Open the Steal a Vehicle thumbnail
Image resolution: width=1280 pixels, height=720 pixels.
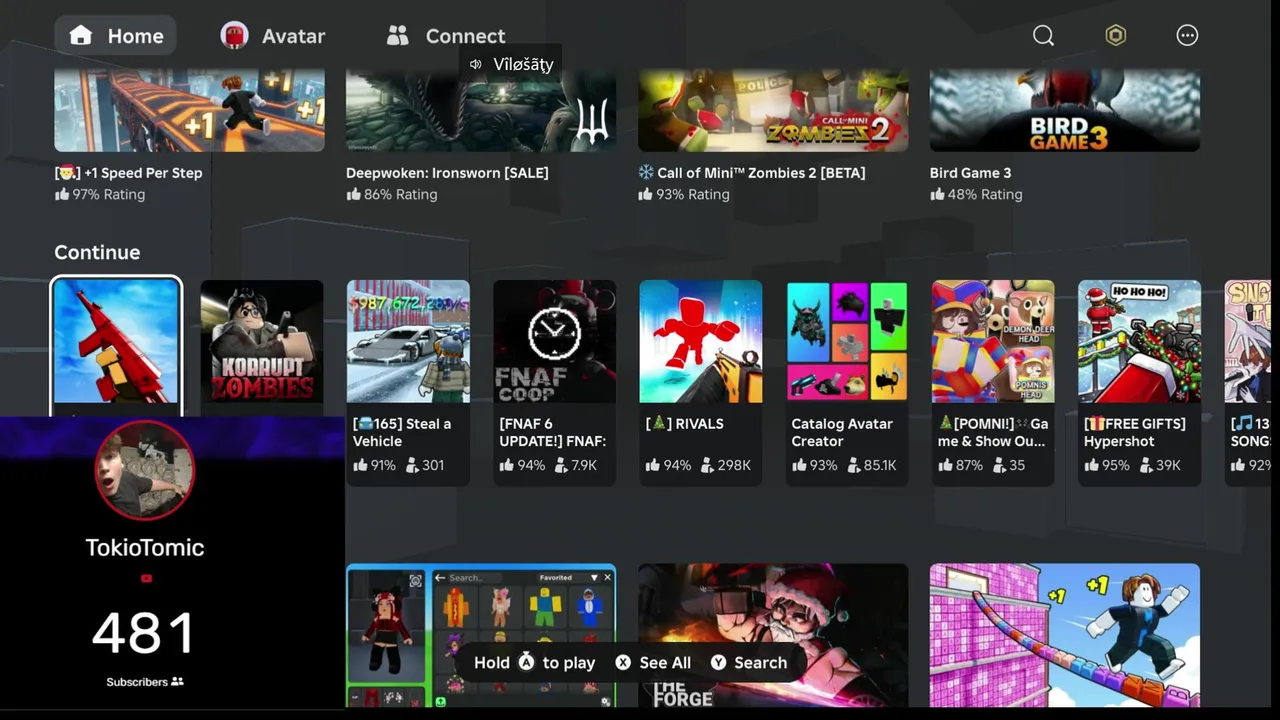click(408, 342)
